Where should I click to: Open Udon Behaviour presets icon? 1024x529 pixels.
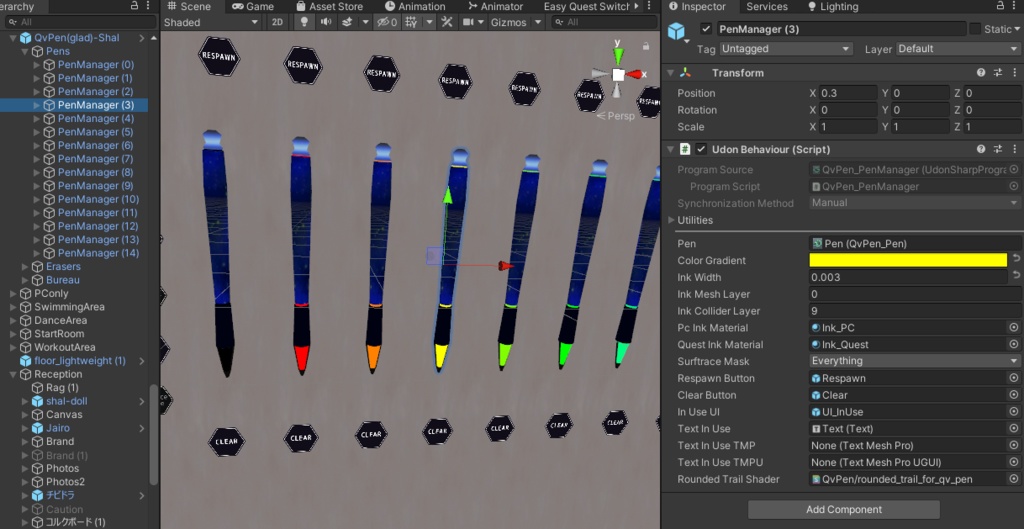pyautogui.click(x=998, y=150)
